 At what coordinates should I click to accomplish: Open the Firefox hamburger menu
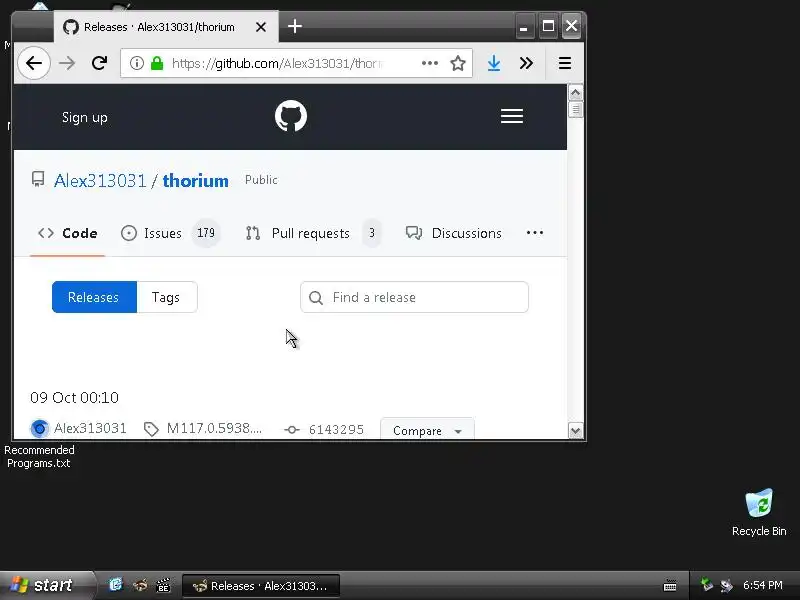(564, 63)
